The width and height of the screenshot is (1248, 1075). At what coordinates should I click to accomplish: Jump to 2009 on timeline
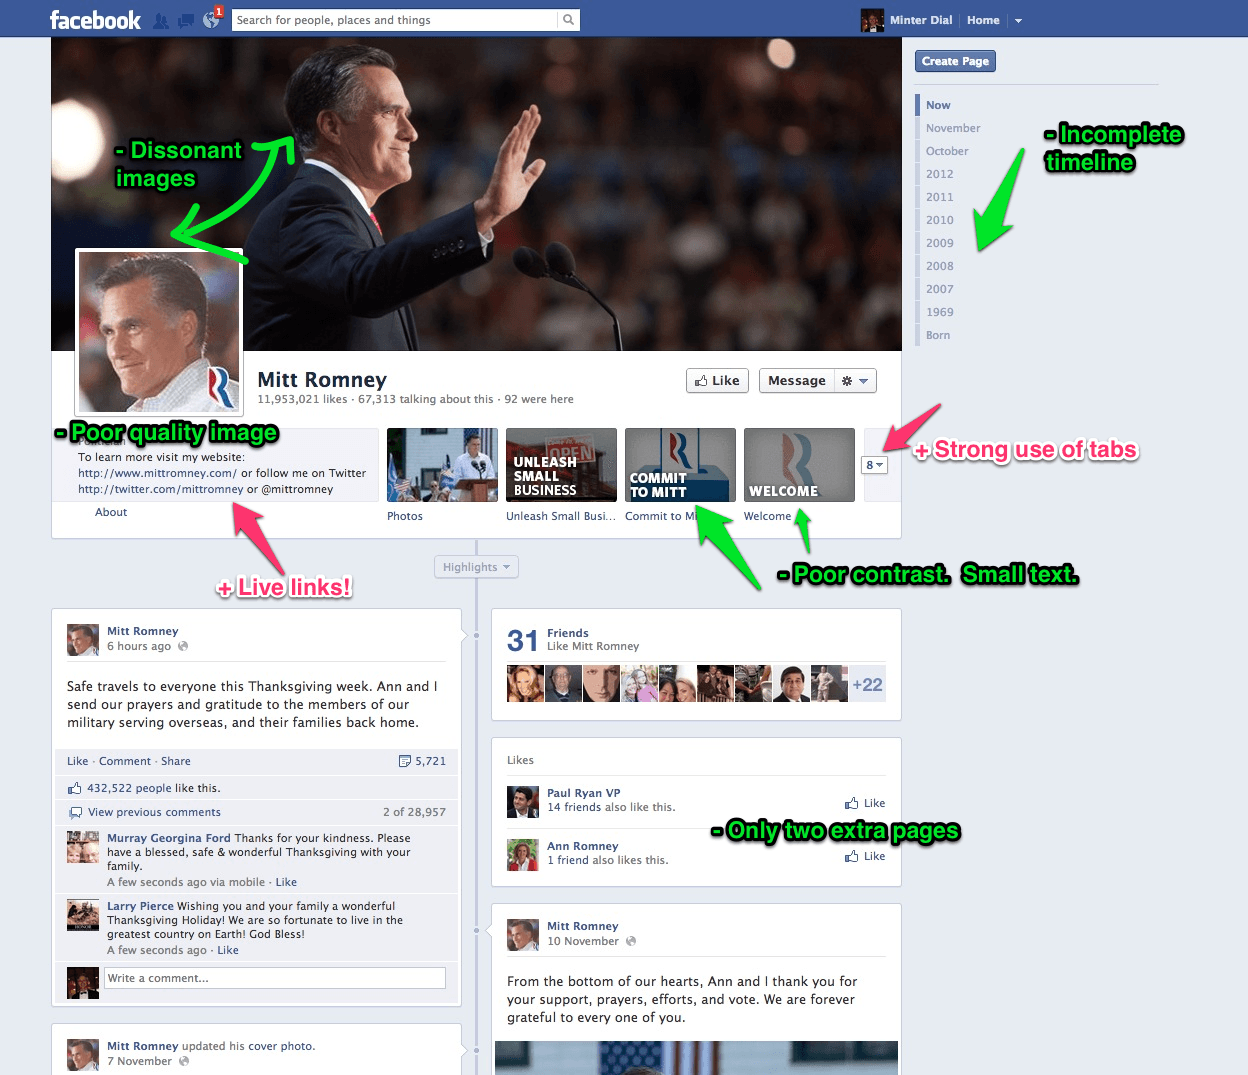pyautogui.click(x=940, y=243)
